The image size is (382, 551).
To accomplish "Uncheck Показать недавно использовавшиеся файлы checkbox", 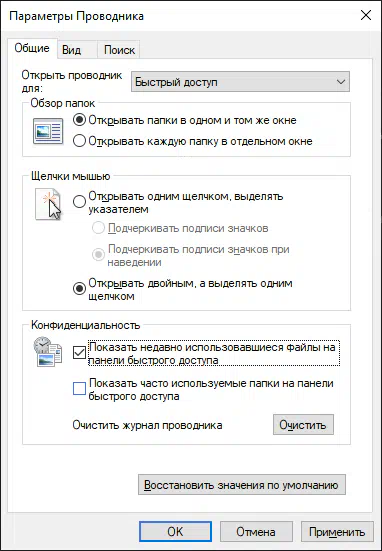I will 79,353.
